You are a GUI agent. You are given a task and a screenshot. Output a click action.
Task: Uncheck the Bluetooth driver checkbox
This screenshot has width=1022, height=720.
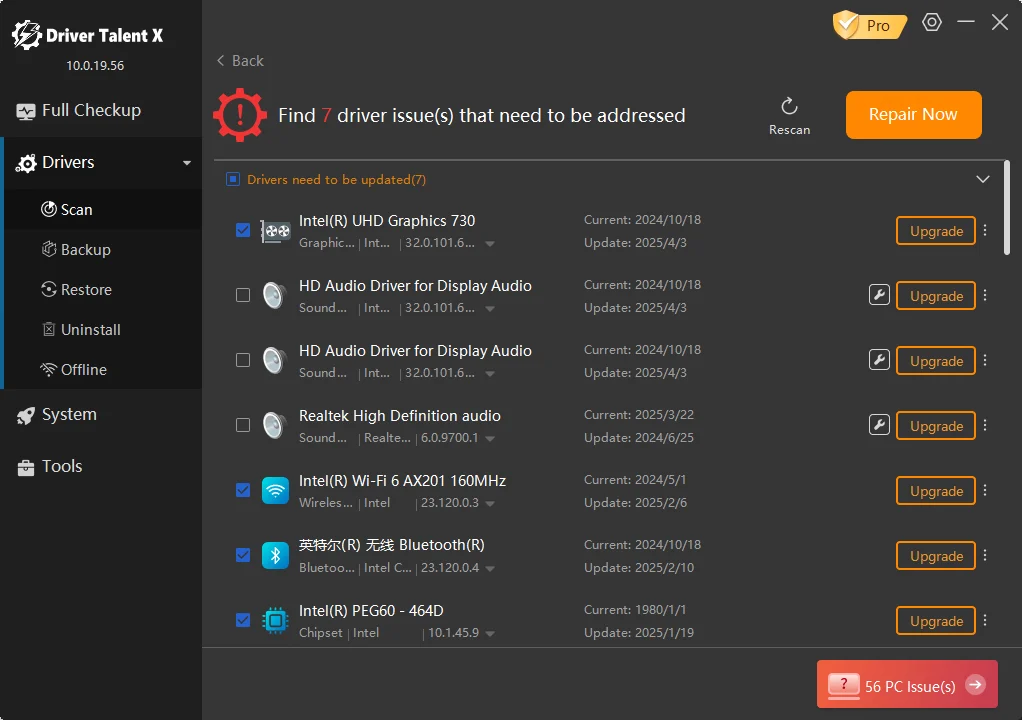pos(243,555)
